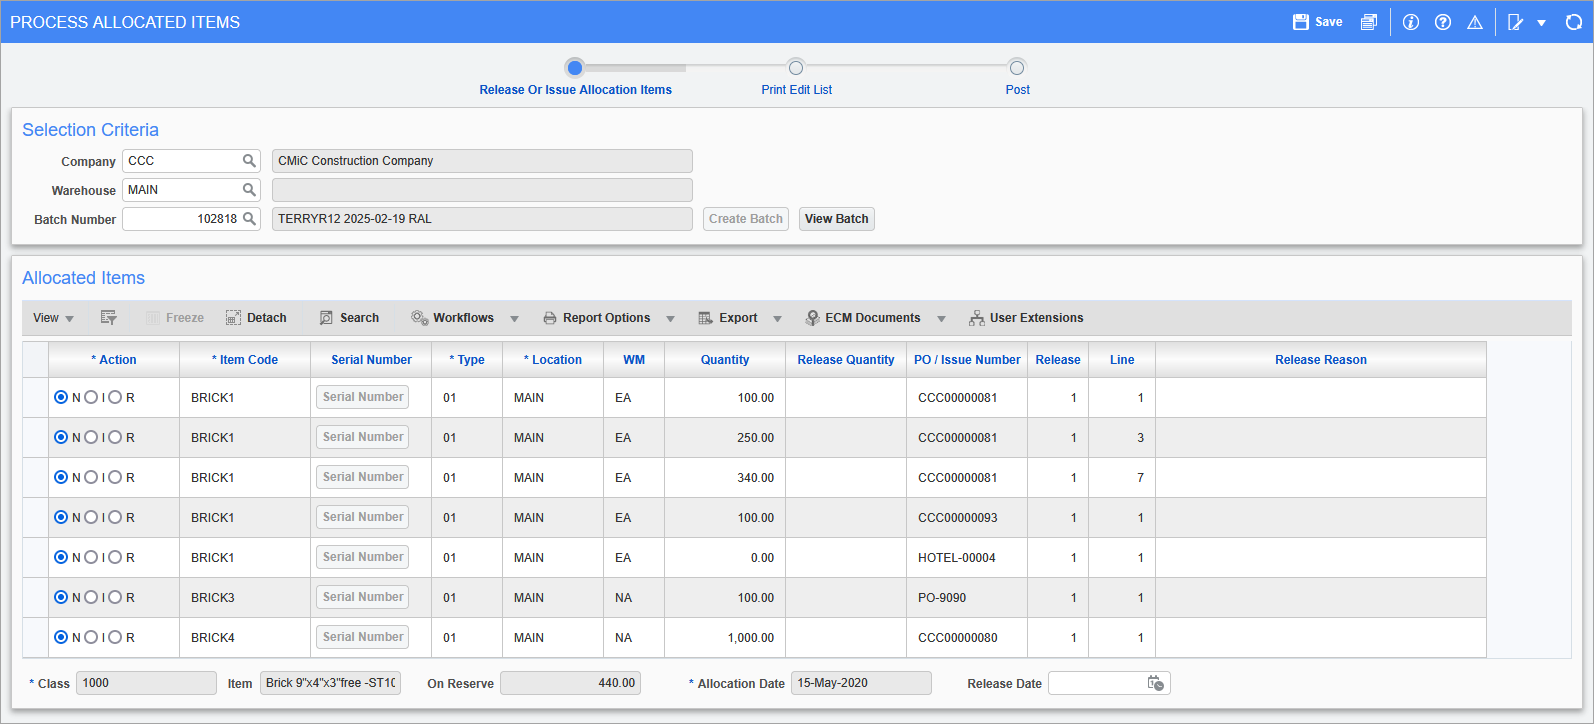
Task: Click the Create Batch button
Action: (x=746, y=219)
